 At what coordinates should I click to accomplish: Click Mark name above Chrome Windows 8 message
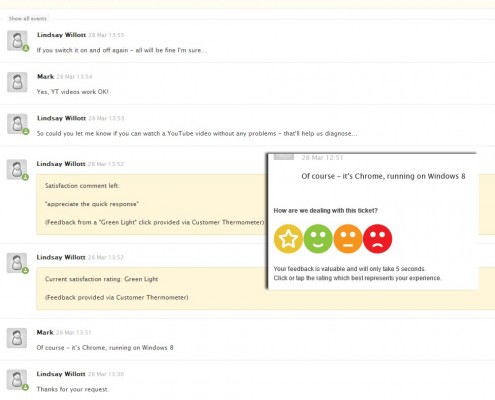(45, 332)
